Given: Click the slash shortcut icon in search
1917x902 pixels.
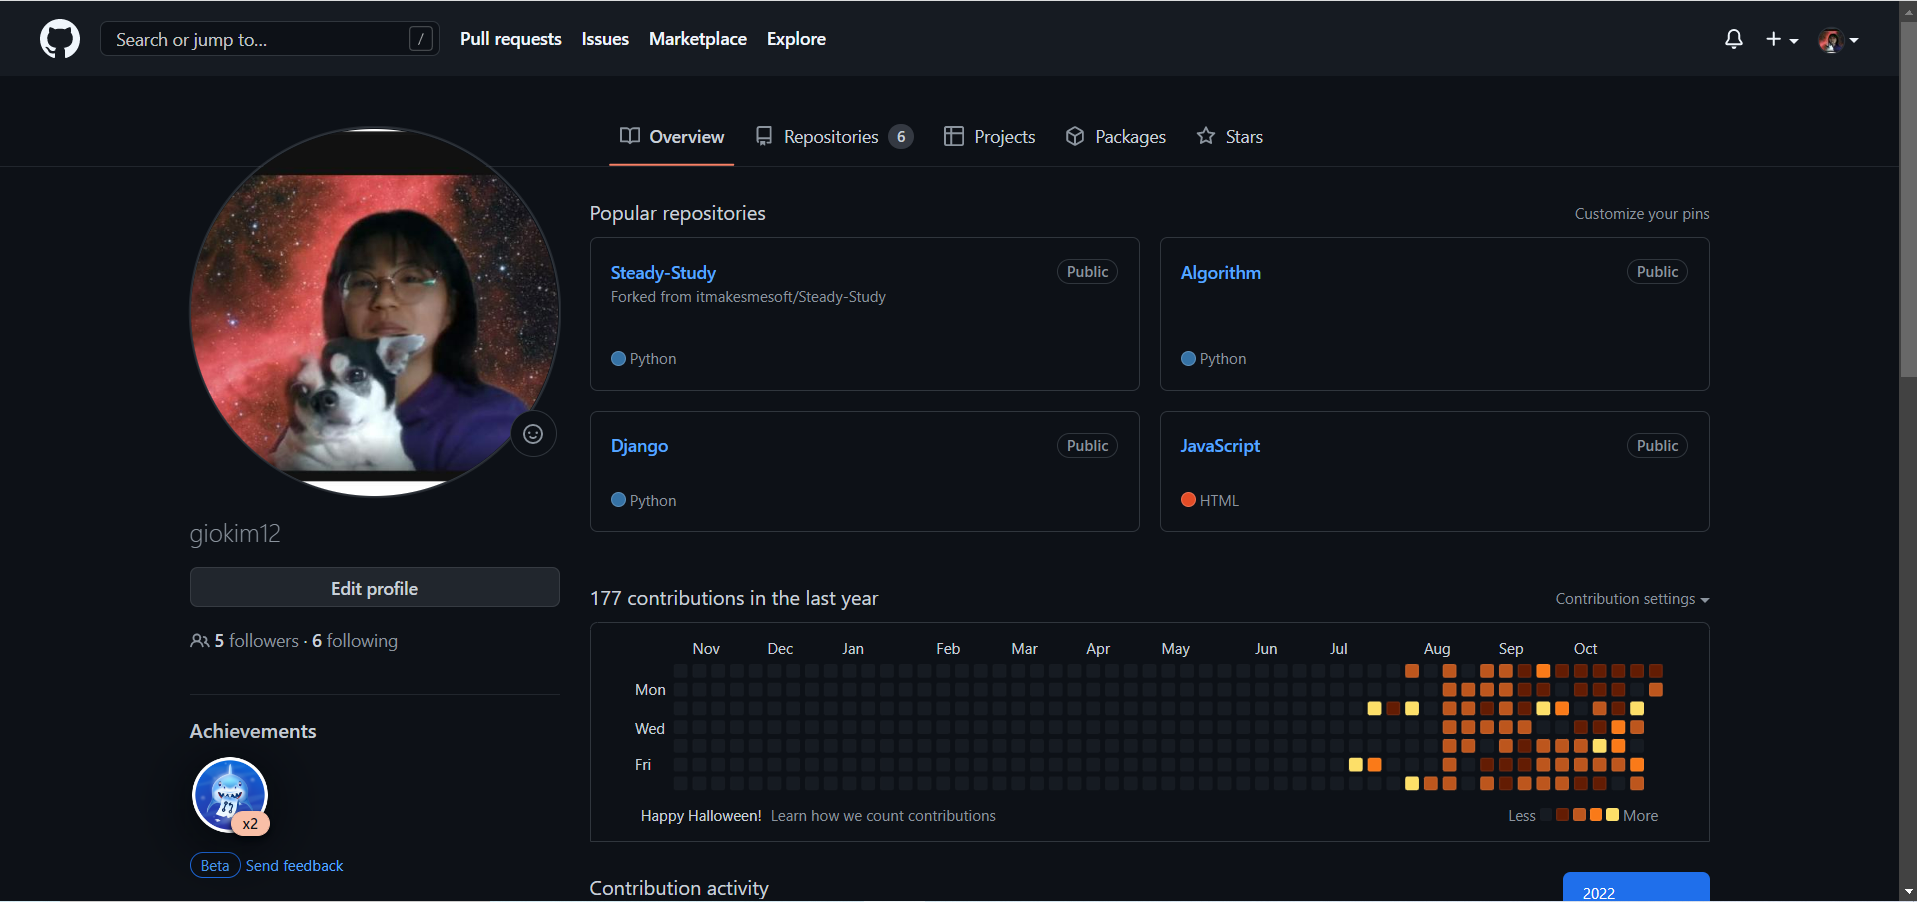Looking at the screenshot, I should (421, 39).
